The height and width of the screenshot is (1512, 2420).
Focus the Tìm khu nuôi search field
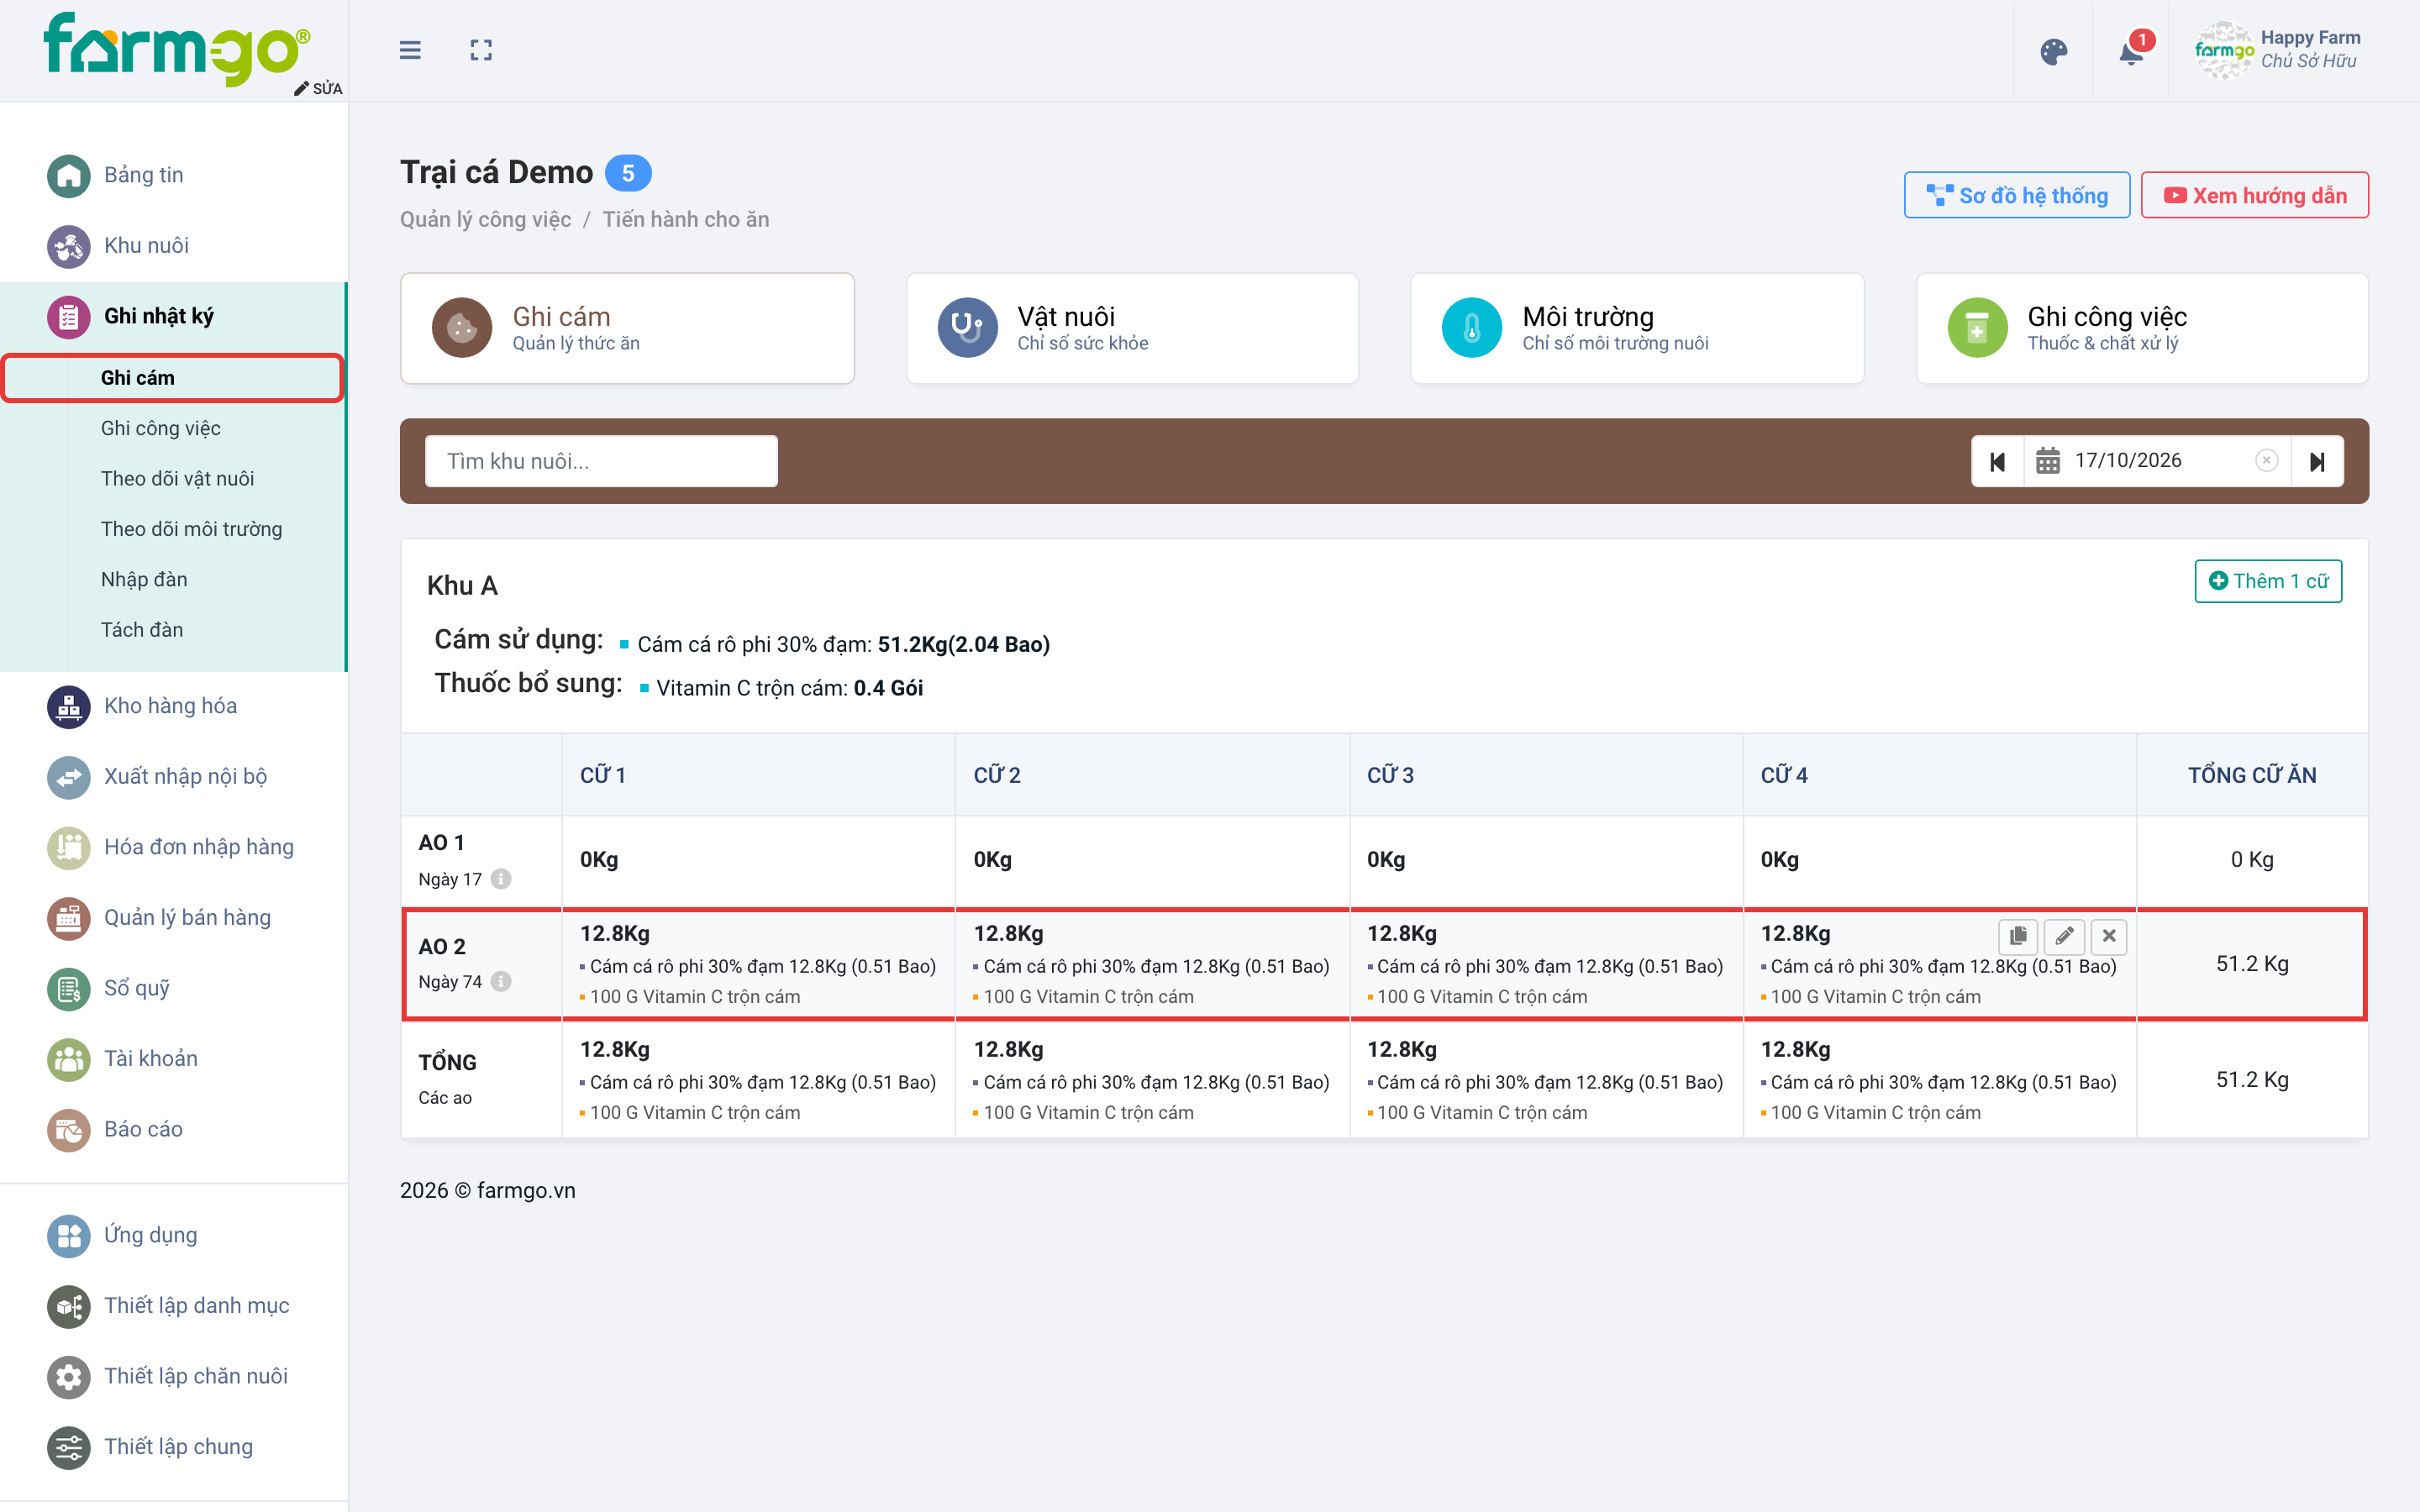601,461
